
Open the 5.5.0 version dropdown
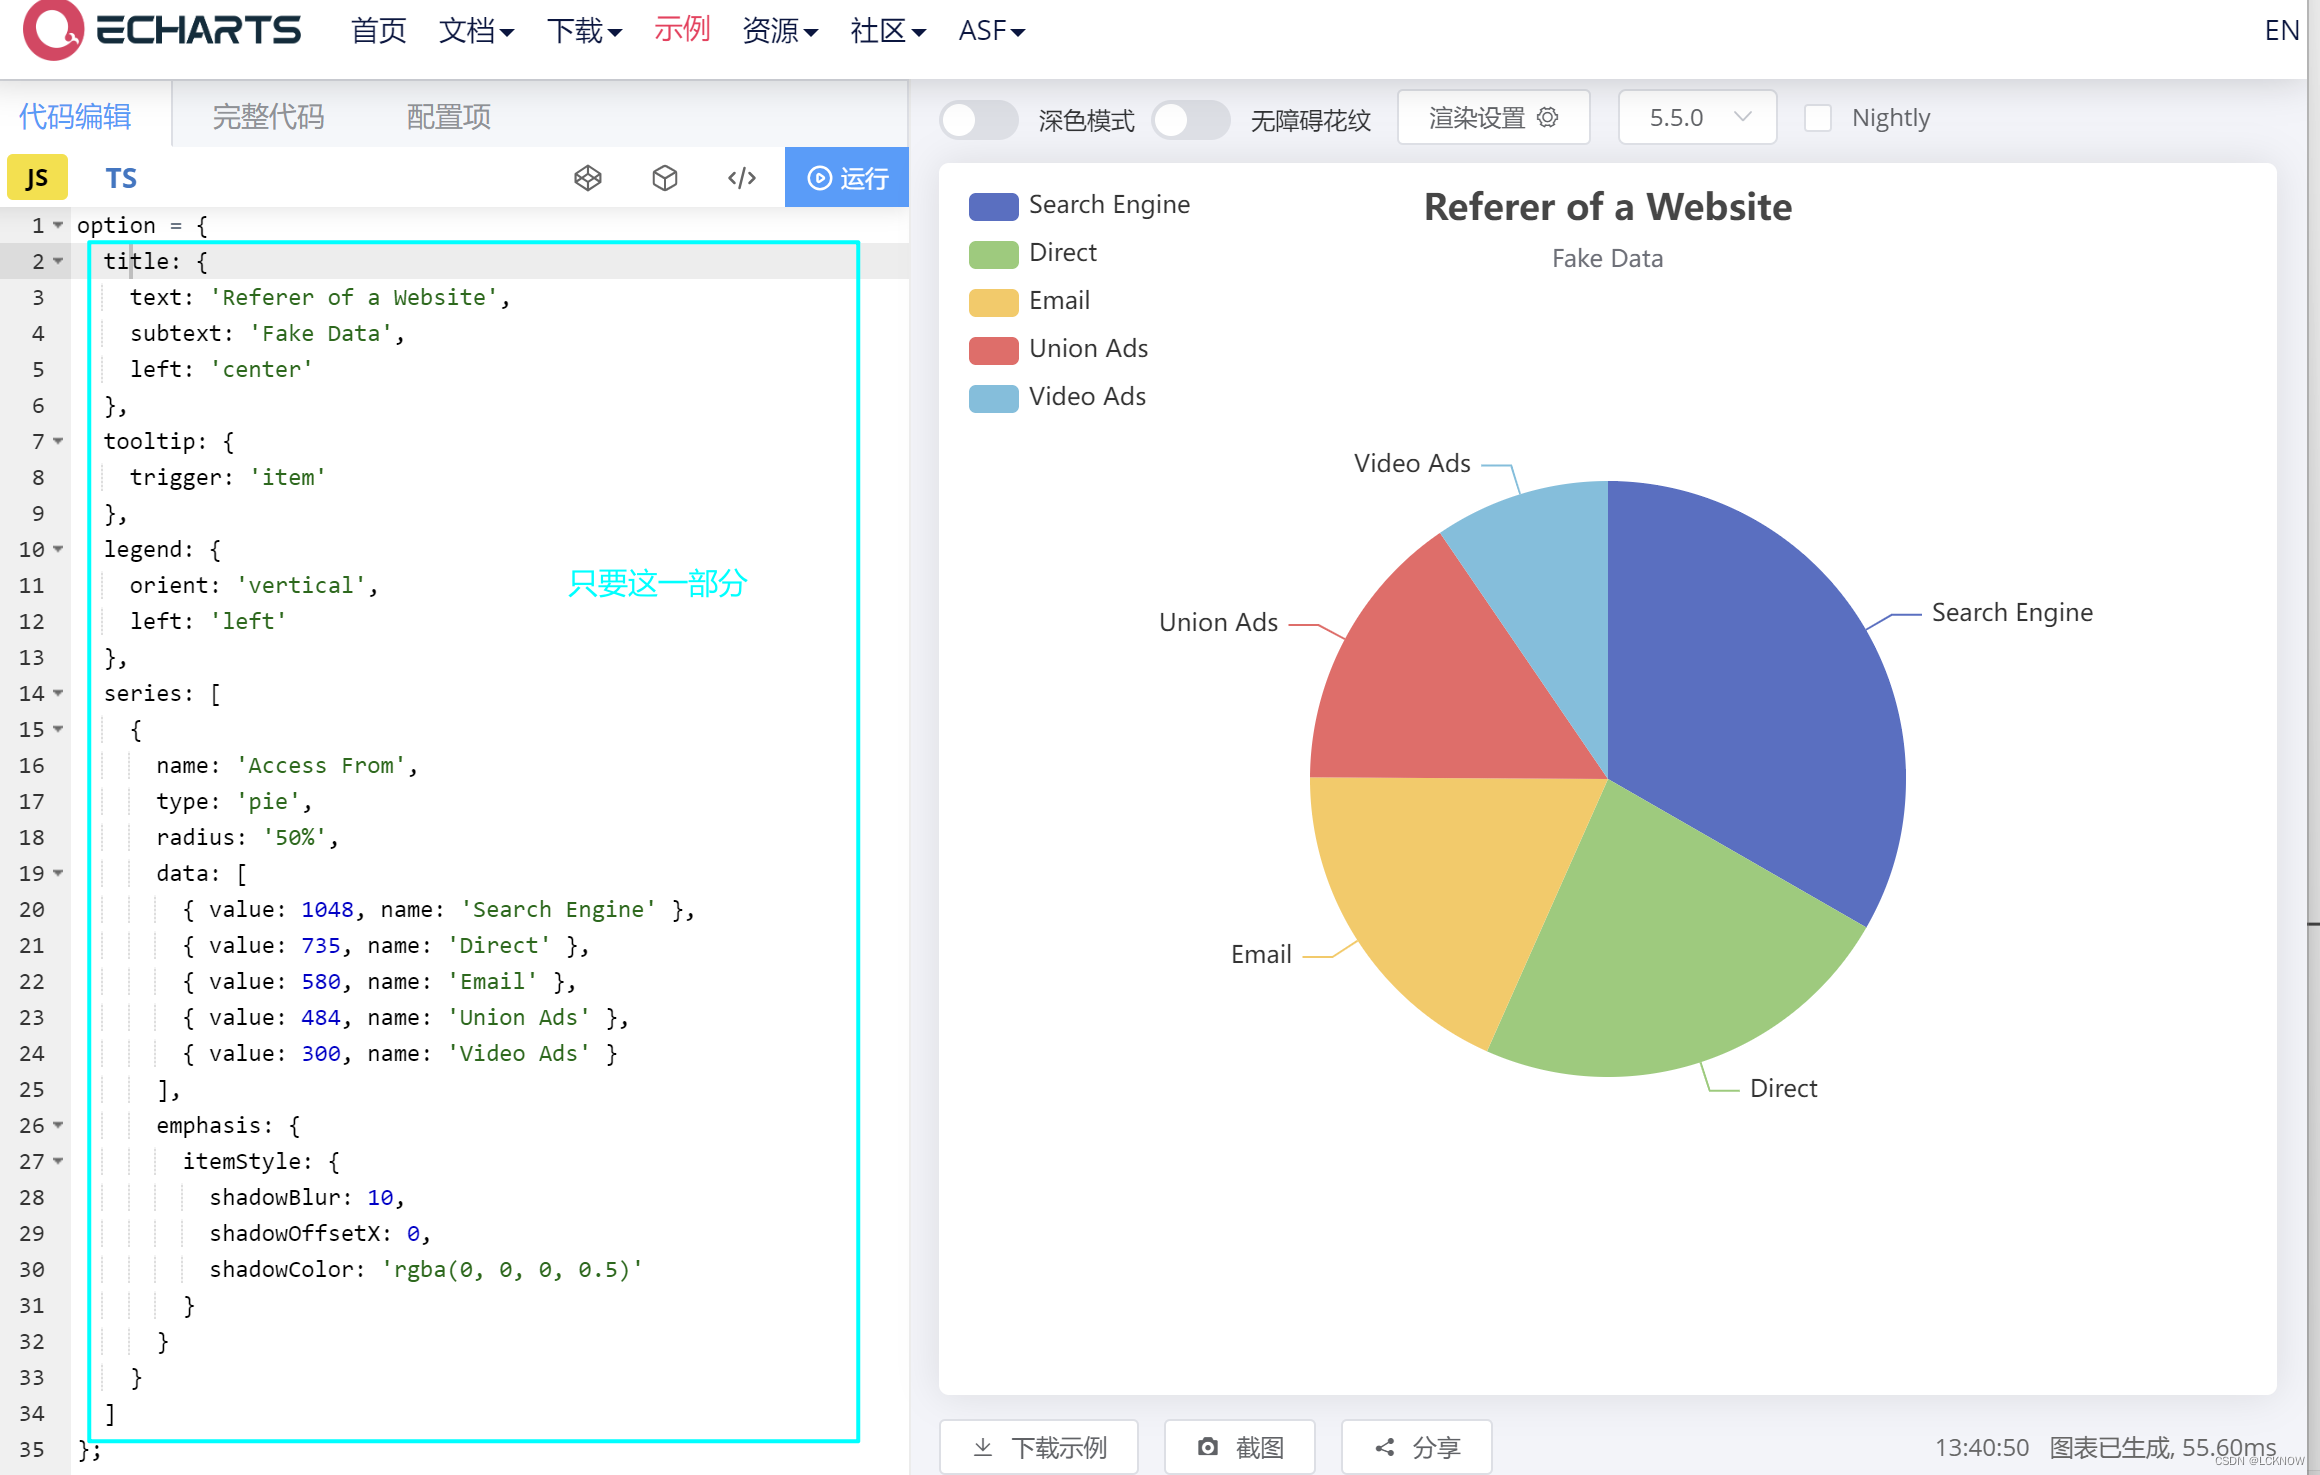coord(1697,117)
